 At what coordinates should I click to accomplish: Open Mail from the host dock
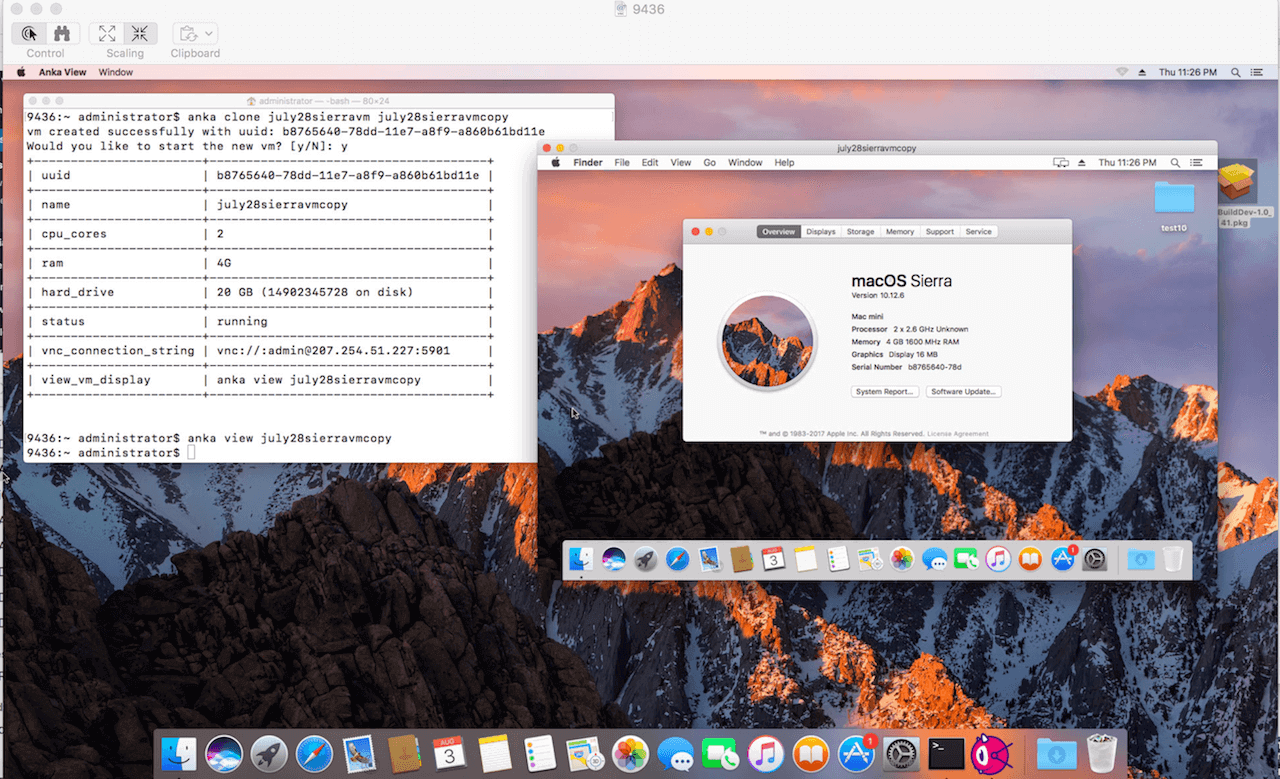358,753
